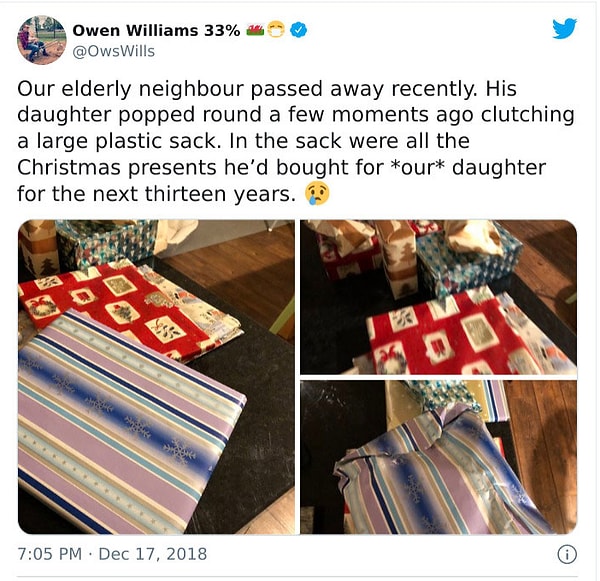Viewport: 600px width, 581px height.
Task: Click the Welsh flag emoji in name
Action: [x=255, y=29]
